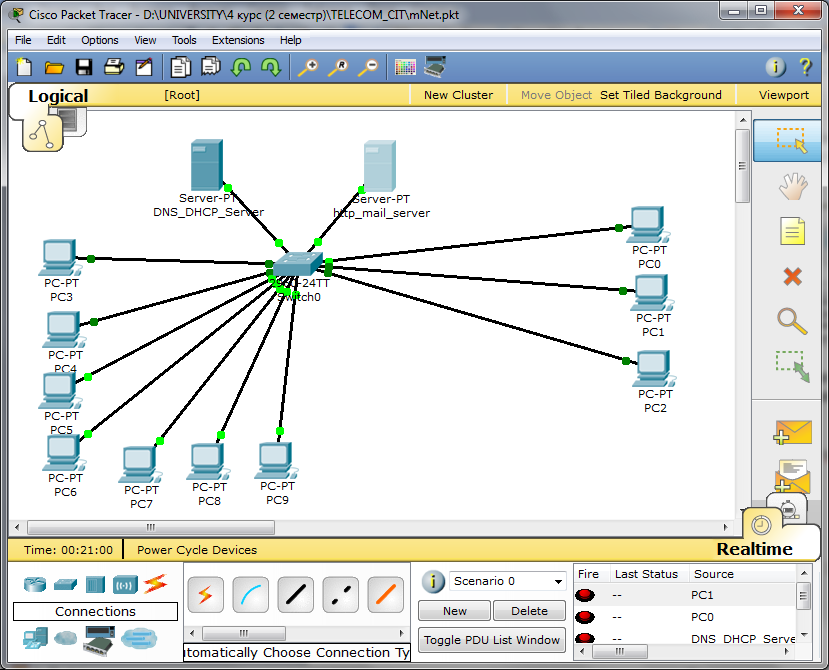Click the Redo green arrow icon
The width and height of the screenshot is (829, 670).
pyautogui.click(x=271, y=67)
